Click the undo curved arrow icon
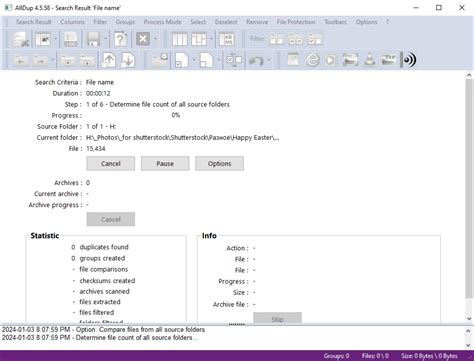This screenshot has width=474, height=361. click(256, 61)
